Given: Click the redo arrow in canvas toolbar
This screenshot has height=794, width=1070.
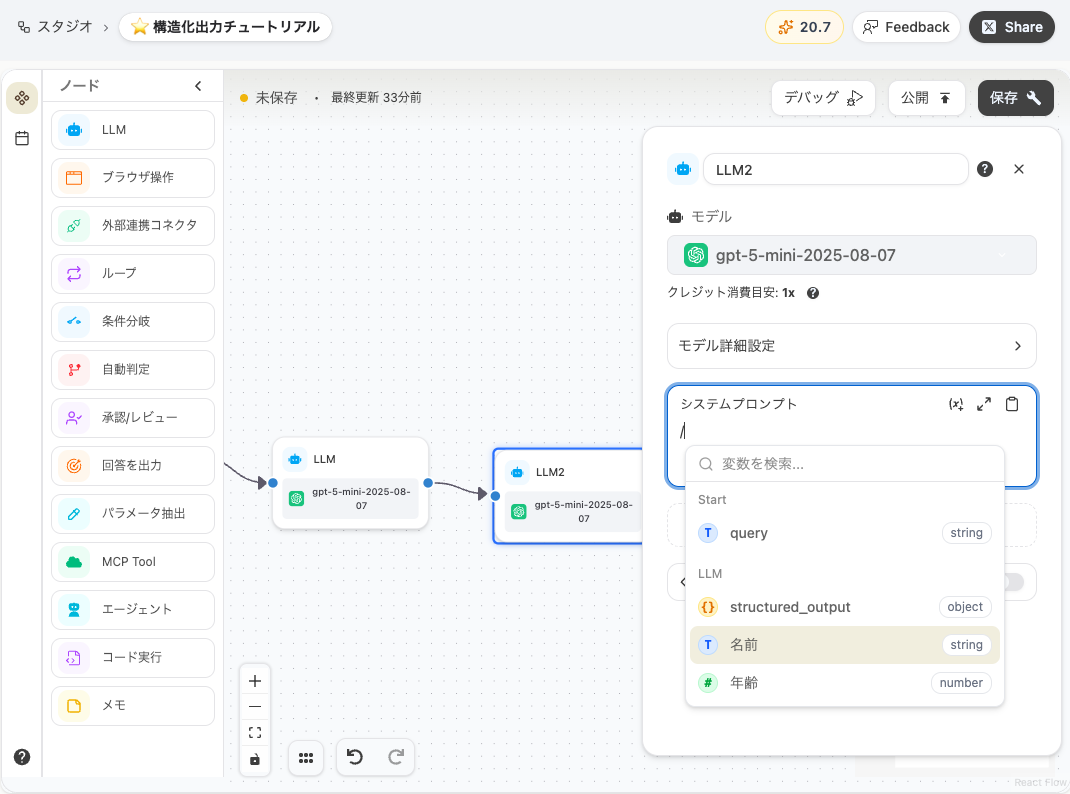Looking at the screenshot, I should click(396, 758).
